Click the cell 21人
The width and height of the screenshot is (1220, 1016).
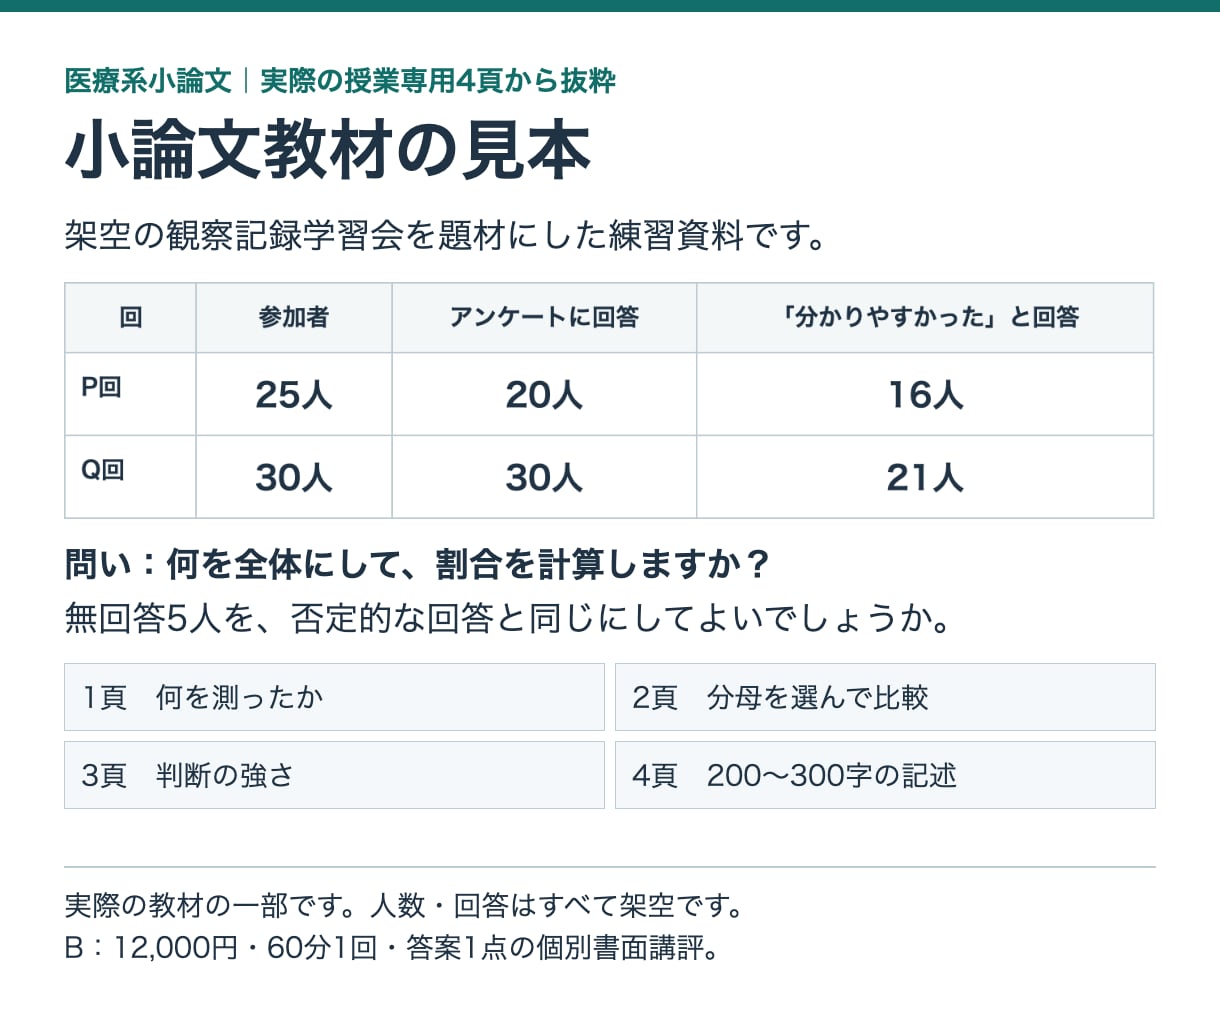pos(926,478)
